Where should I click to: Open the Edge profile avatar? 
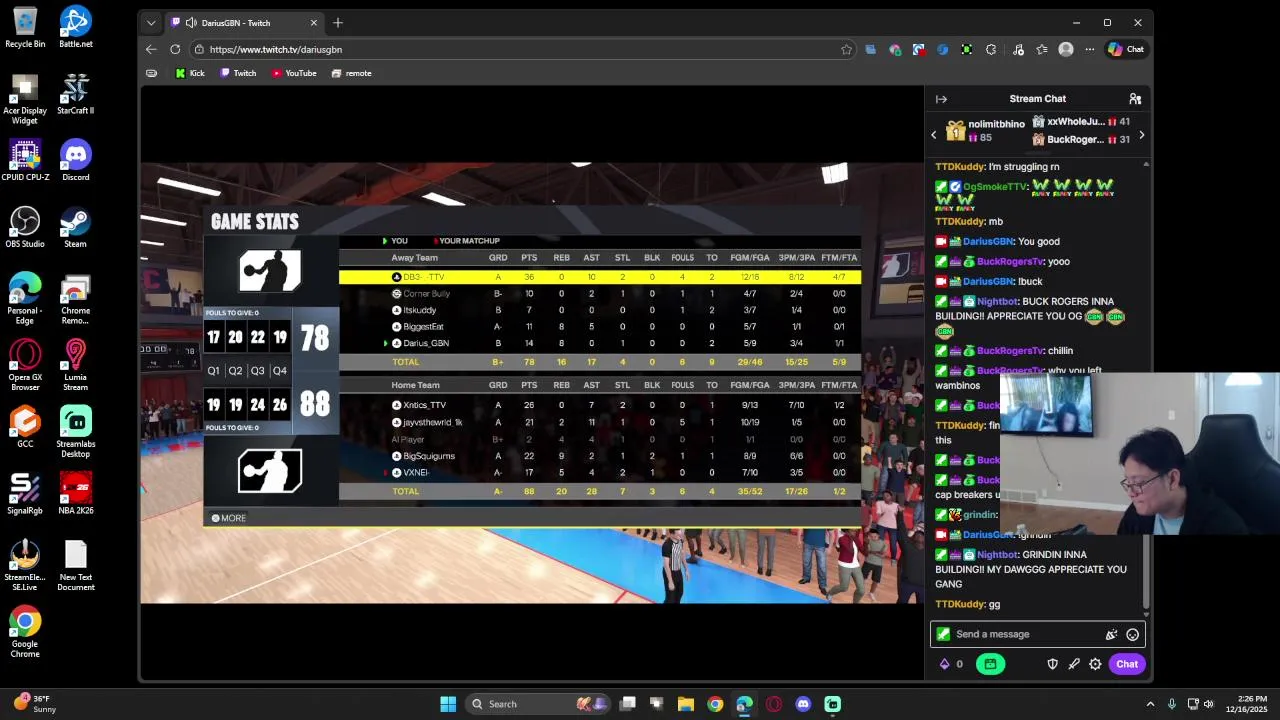(x=1066, y=49)
